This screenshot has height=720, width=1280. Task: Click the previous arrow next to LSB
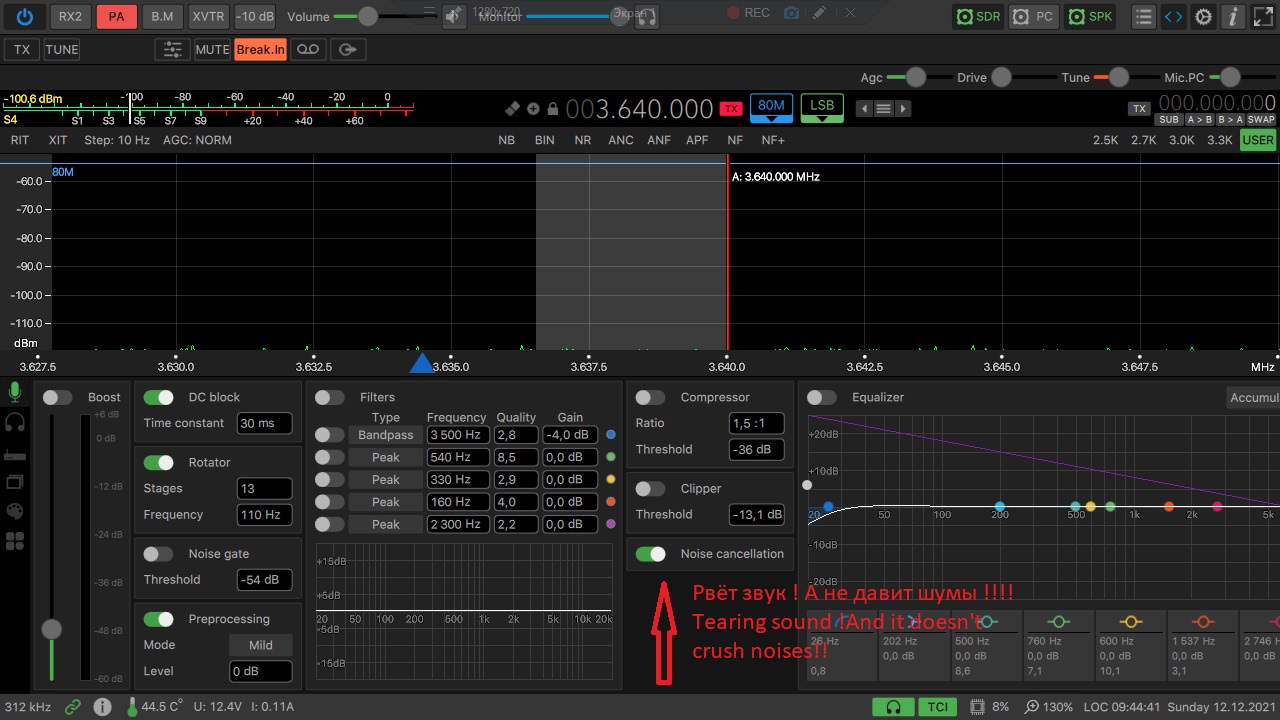point(864,109)
